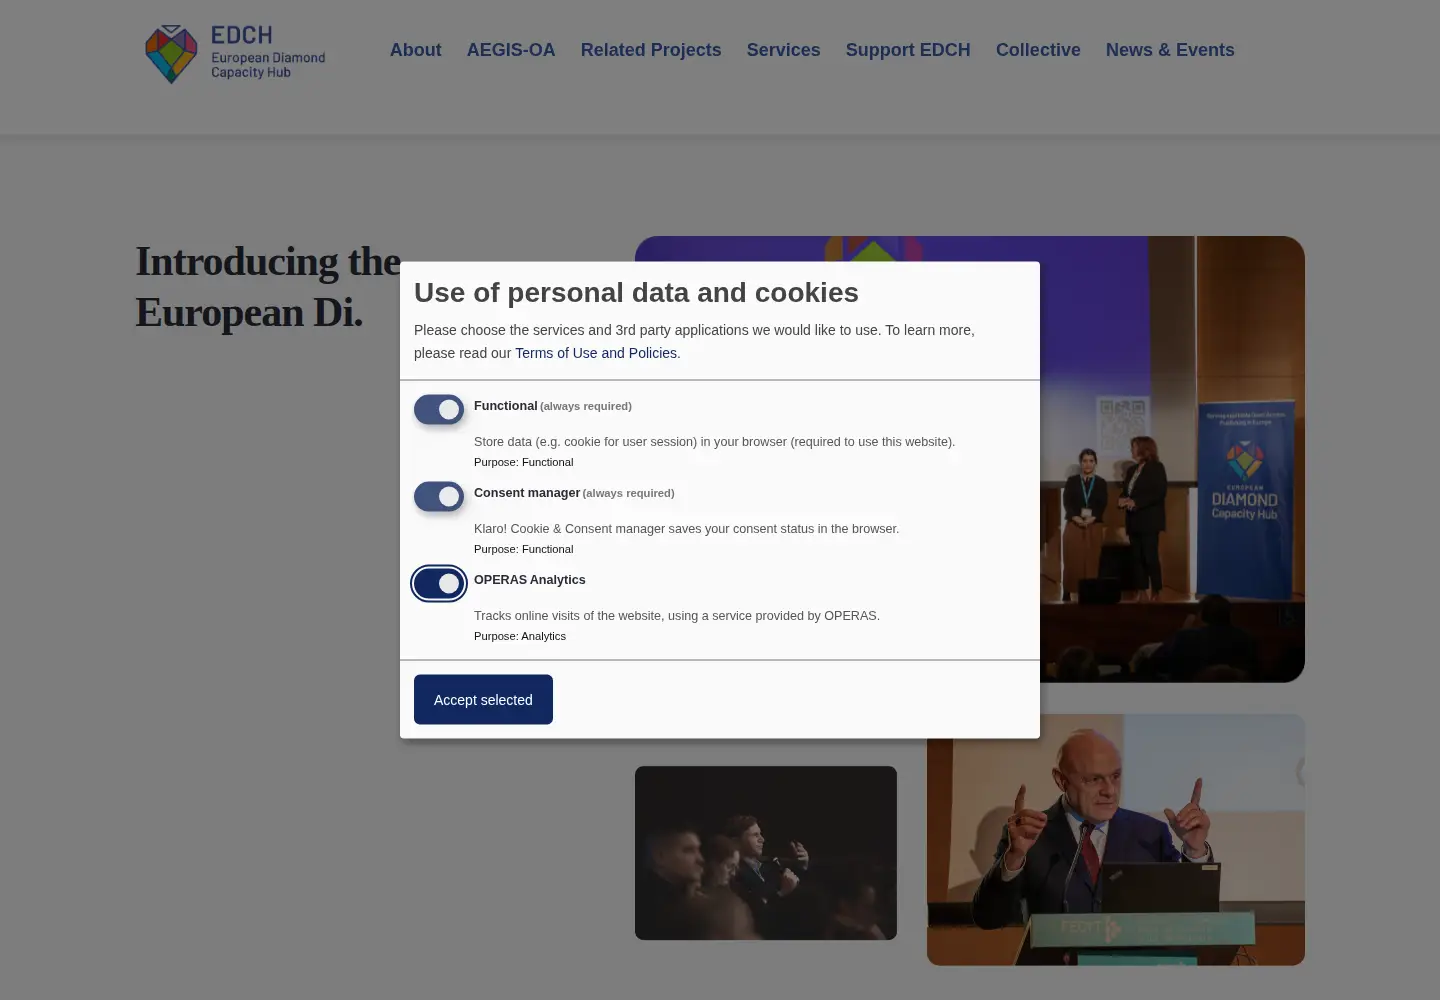Click the audience members photo thumbnail
This screenshot has width=1440, height=1000.
tap(766, 853)
